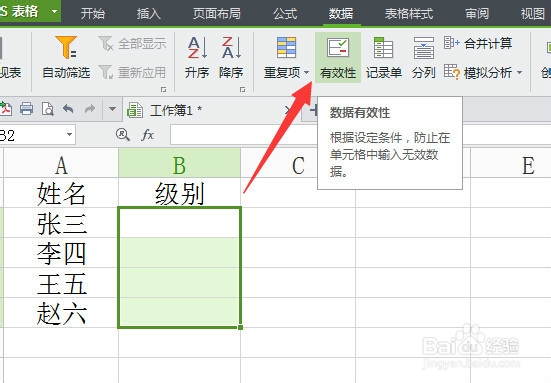Sort ascending with 升序 icon
The height and width of the screenshot is (383, 551).
tap(197, 47)
